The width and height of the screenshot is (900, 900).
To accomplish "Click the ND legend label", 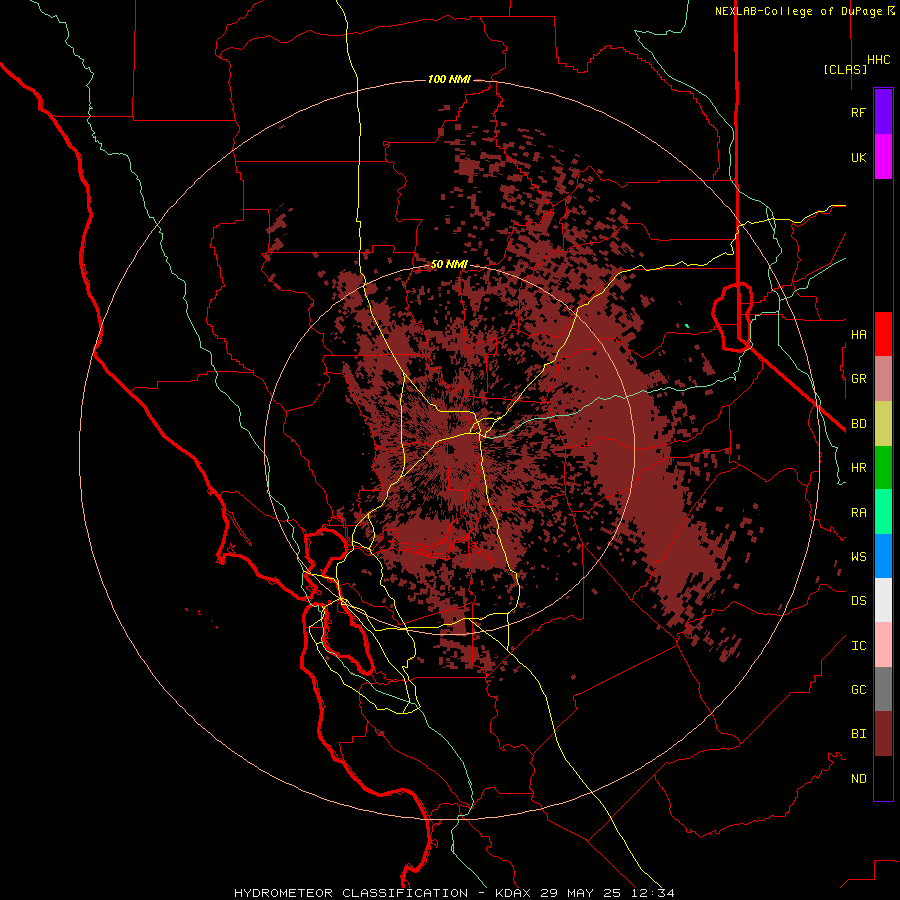I will coord(858,779).
